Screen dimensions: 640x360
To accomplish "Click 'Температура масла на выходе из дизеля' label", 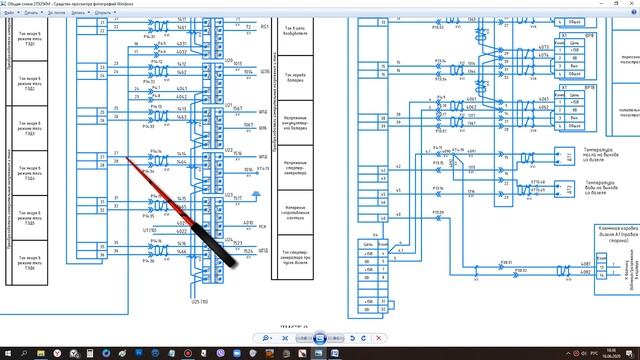I will [601, 155].
